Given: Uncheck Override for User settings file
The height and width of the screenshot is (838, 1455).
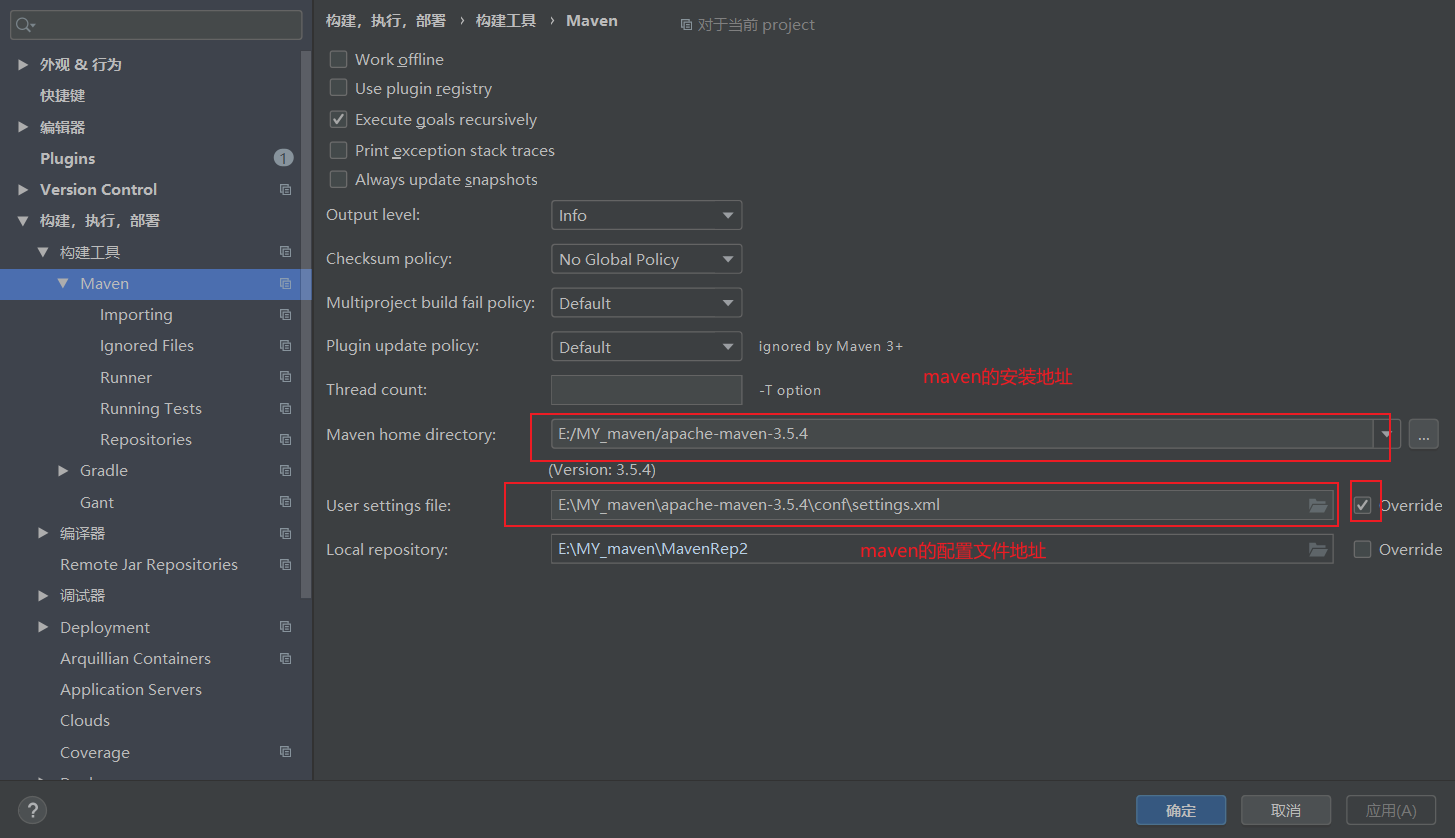Looking at the screenshot, I should 1362,506.
